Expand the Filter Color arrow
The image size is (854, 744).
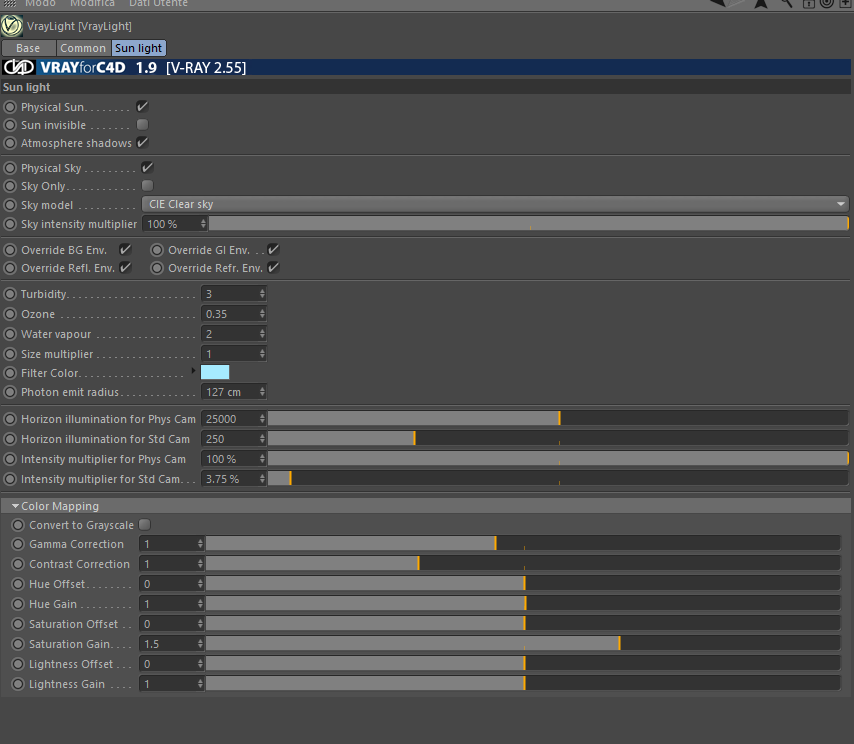(193, 370)
